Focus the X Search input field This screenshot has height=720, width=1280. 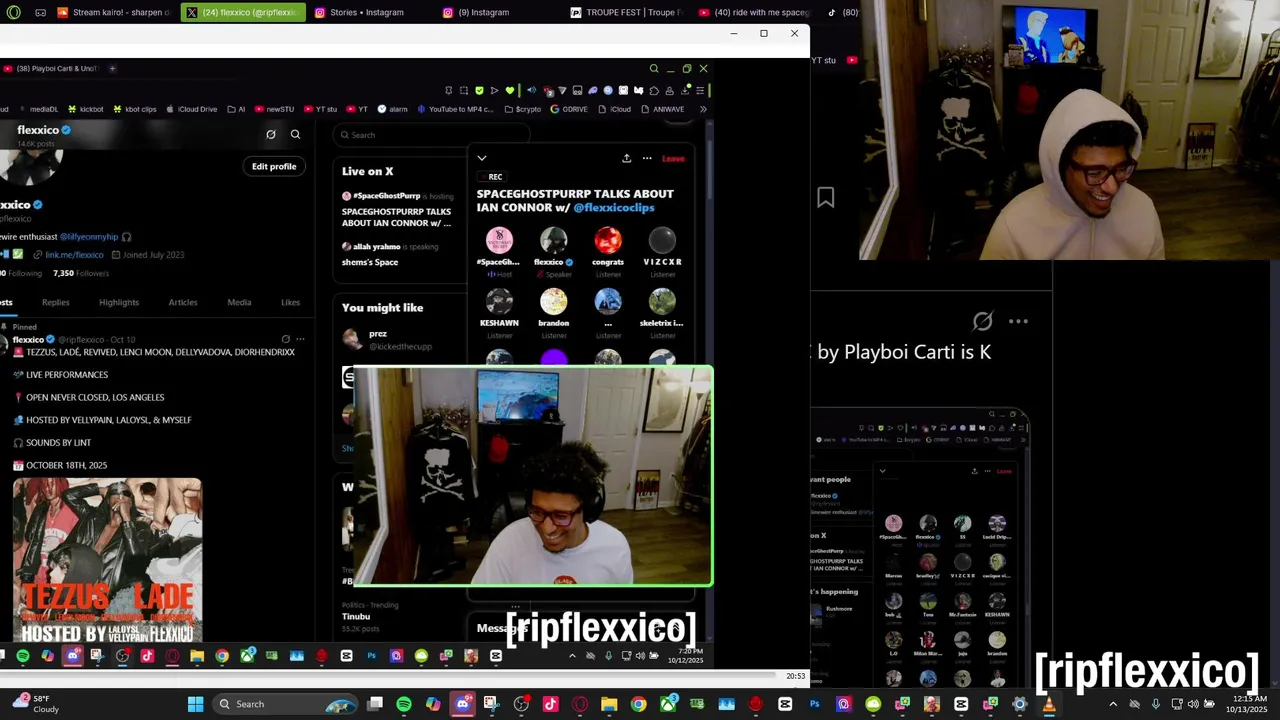click(430, 135)
